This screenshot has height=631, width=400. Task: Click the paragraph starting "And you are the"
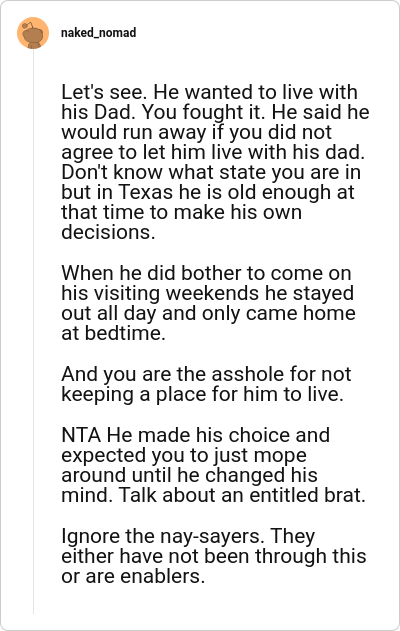(206, 384)
